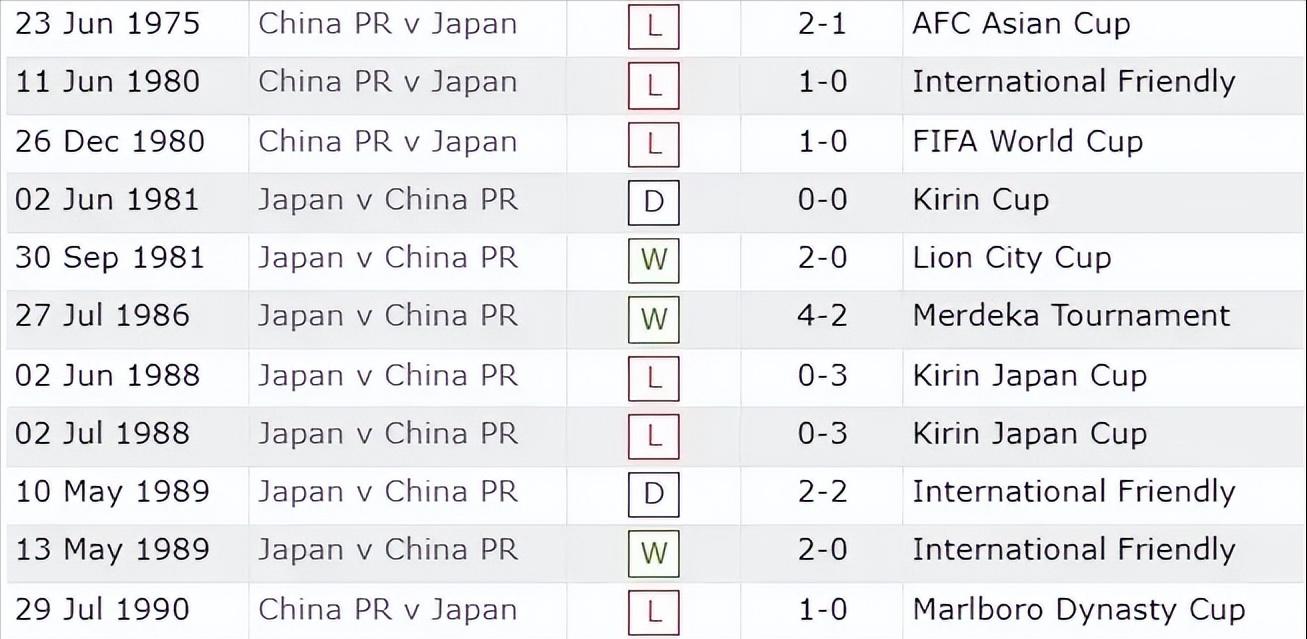Click the W badge in the Merdeka Tournament row
The width and height of the screenshot is (1307, 639).
coord(654,319)
